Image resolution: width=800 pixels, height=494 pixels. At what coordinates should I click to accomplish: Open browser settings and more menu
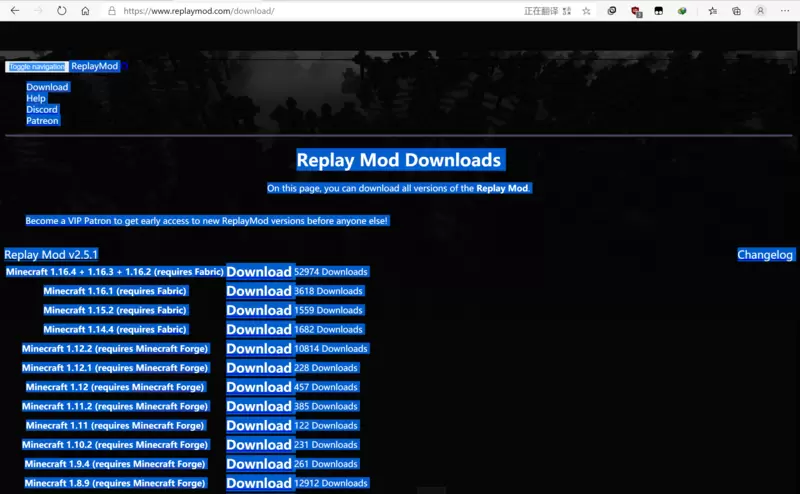pyautogui.click(x=785, y=11)
